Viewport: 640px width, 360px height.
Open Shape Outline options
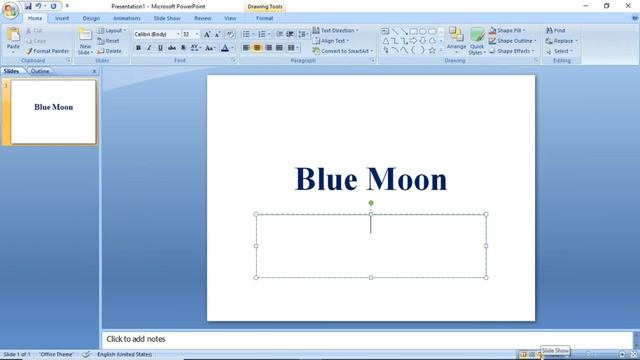pyautogui.click(x=513, y=41)
